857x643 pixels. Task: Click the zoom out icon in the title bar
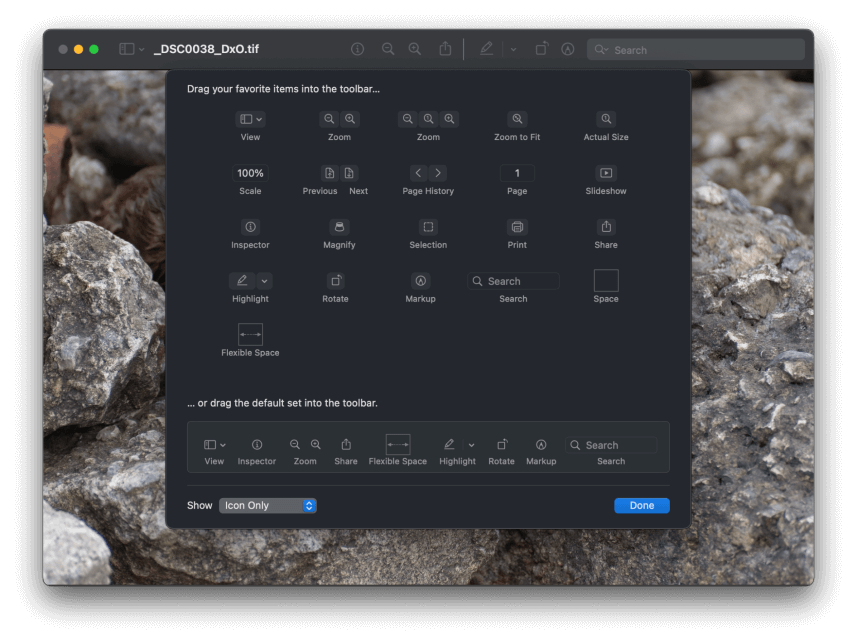pos(388,48)
